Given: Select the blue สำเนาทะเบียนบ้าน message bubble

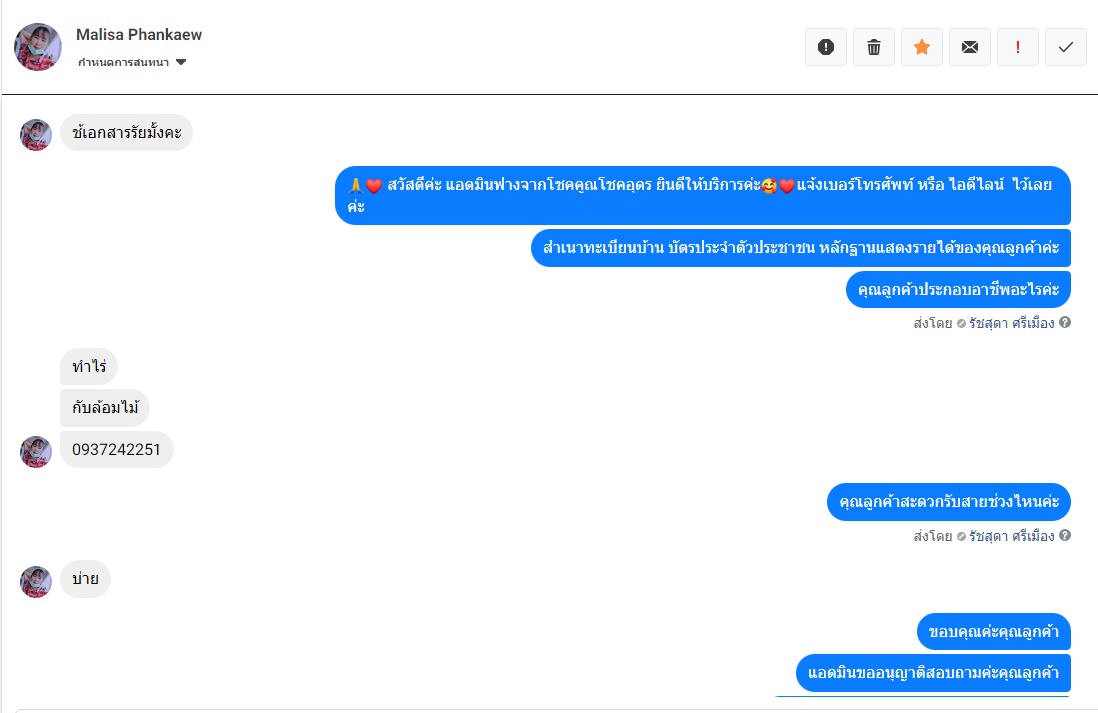Looking at the screenshot, I should (x=800, y=248).
